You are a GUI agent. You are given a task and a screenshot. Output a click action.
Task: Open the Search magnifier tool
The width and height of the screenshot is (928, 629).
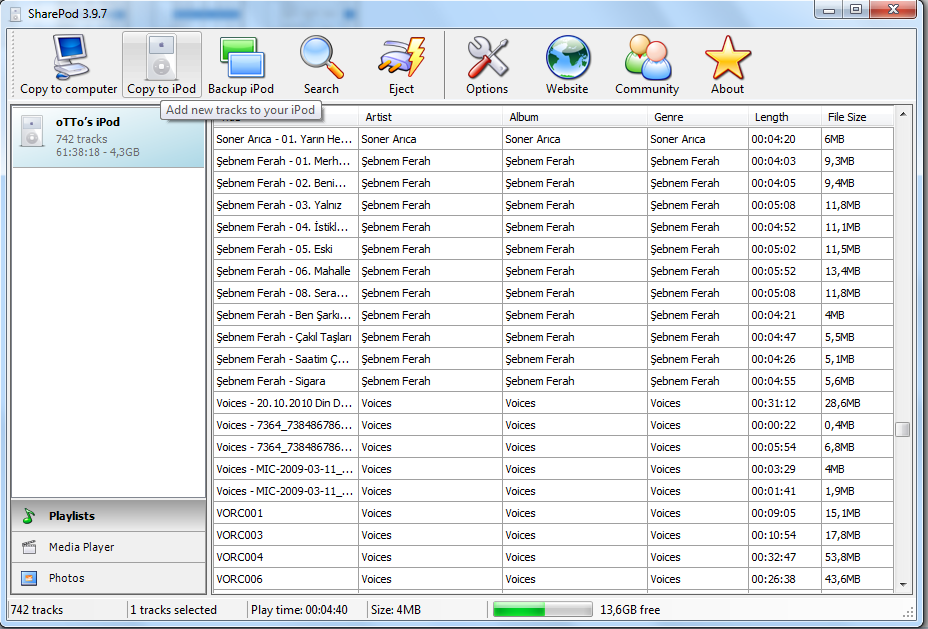321,64
